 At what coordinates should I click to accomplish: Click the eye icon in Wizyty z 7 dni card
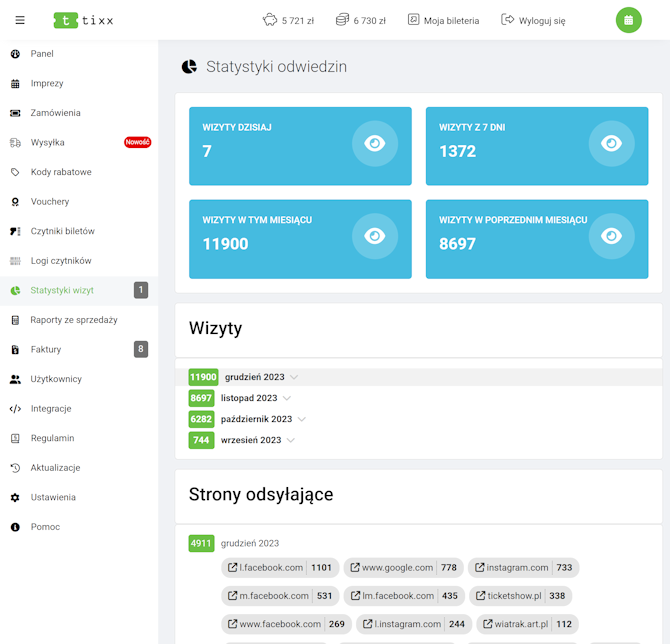[611, 144]
